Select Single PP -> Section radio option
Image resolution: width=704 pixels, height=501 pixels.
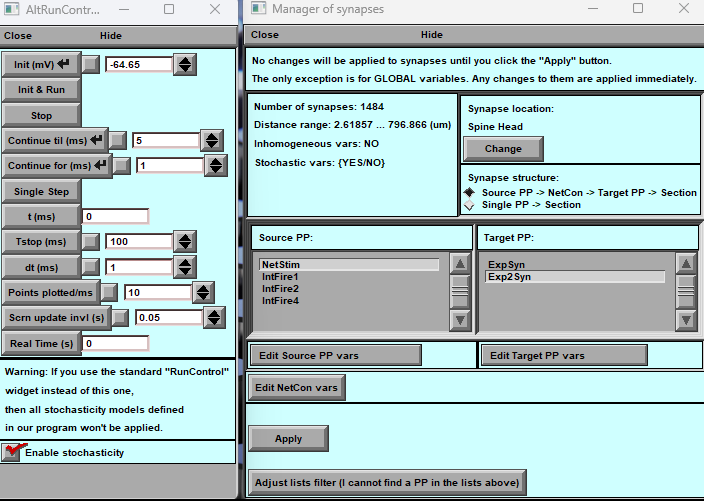pyautogui.click(x=470, y=205)
